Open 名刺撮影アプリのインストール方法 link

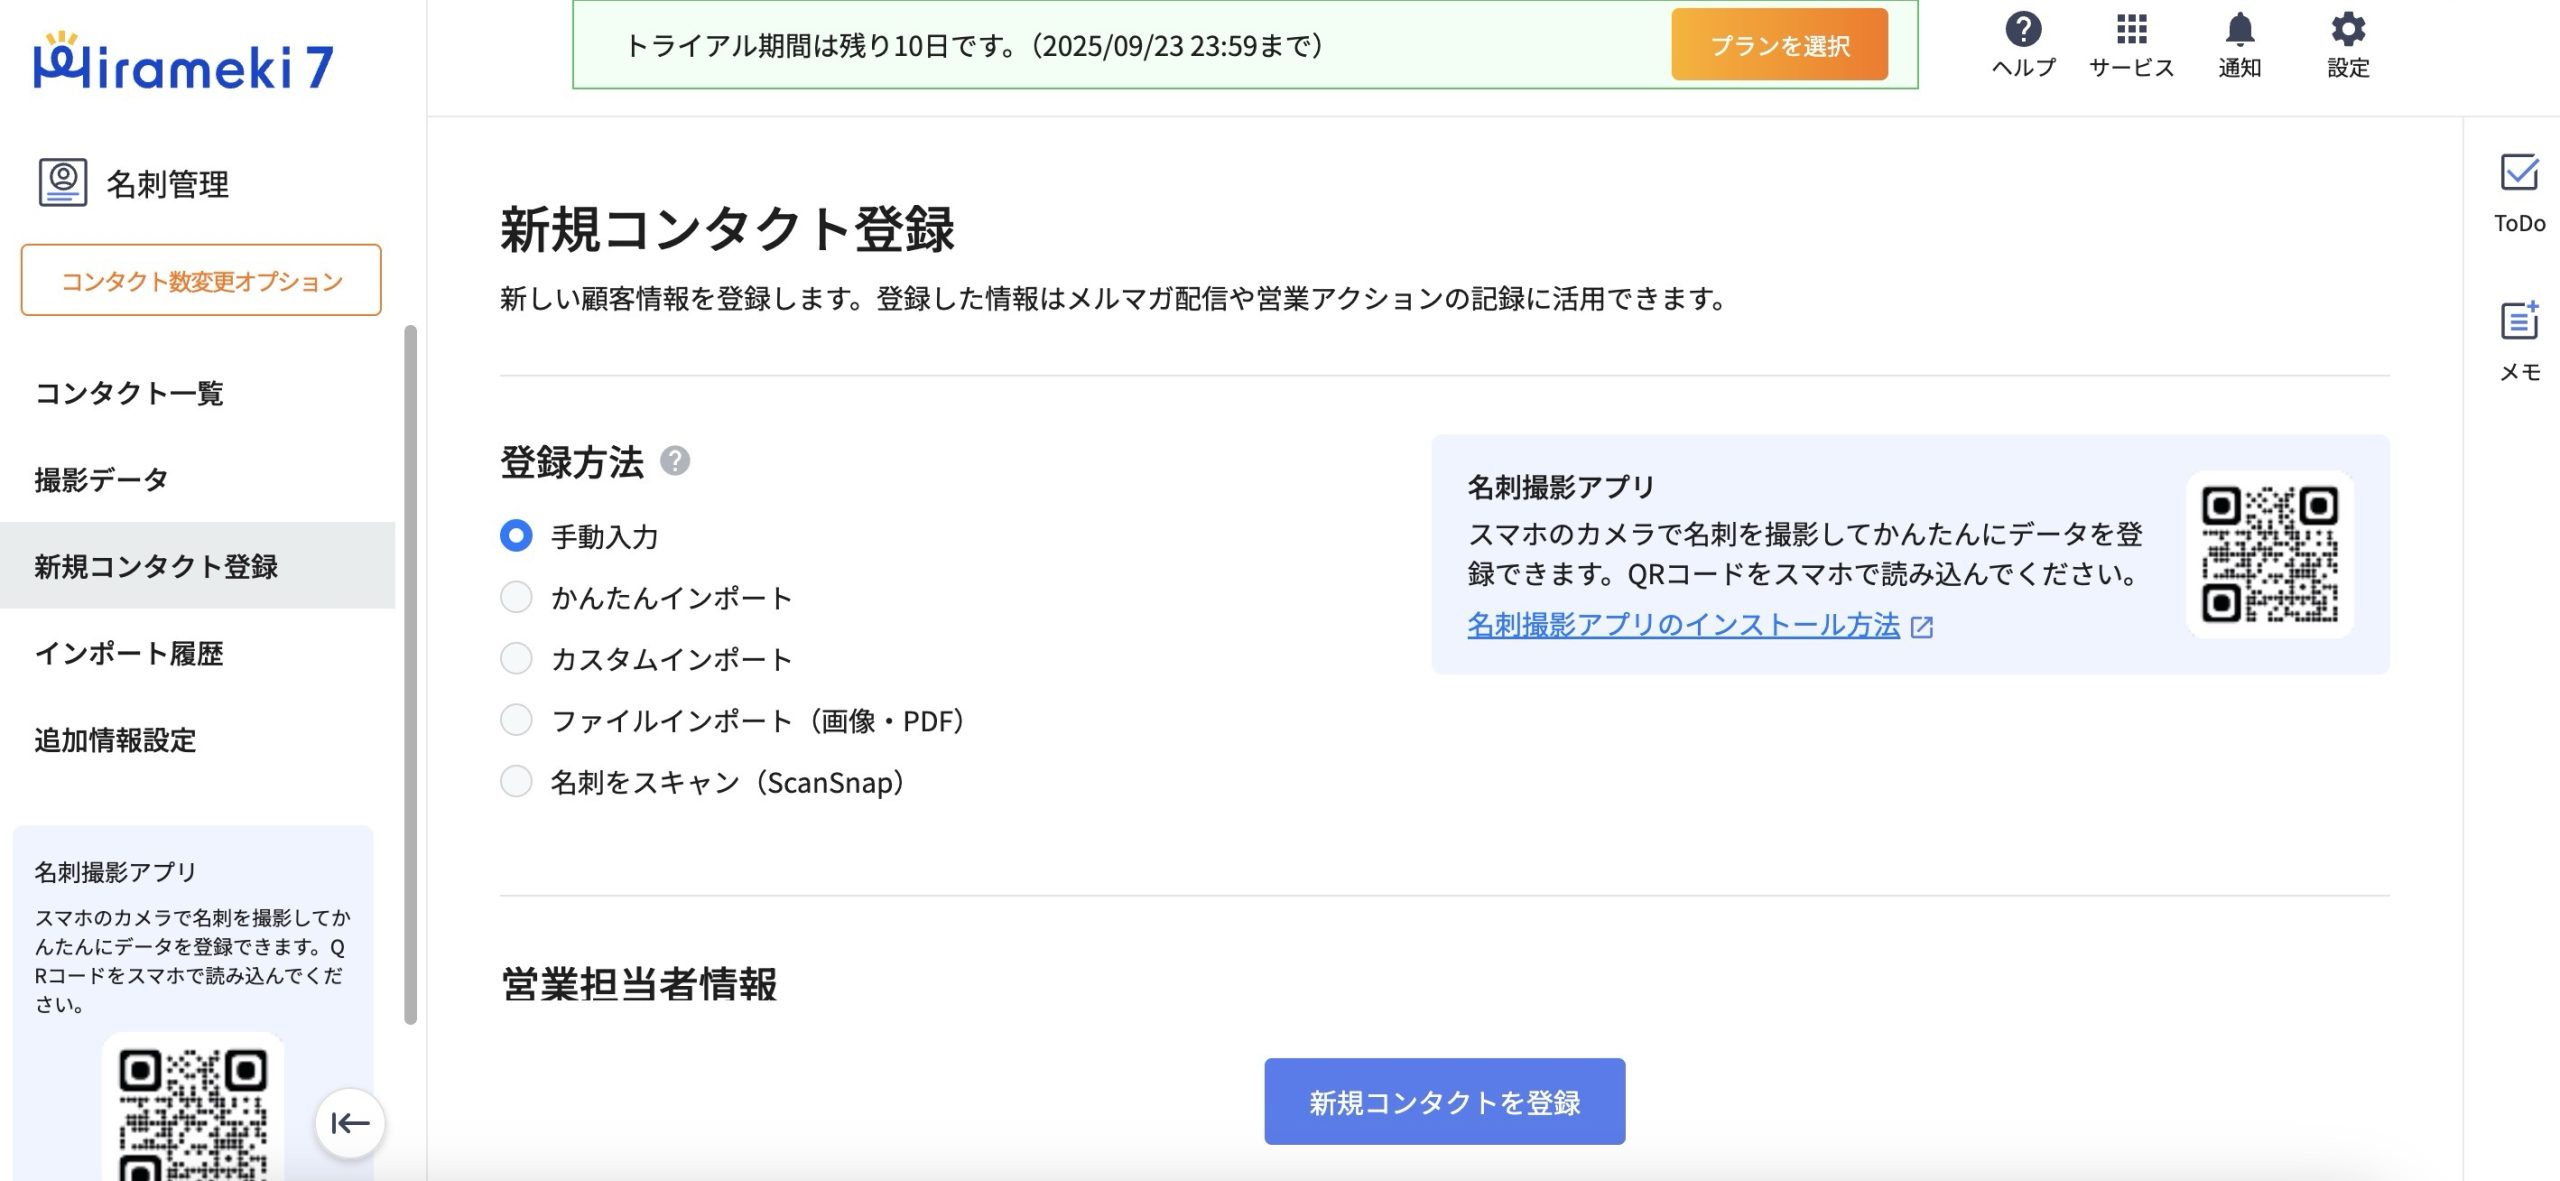(x=1683, y=625)
